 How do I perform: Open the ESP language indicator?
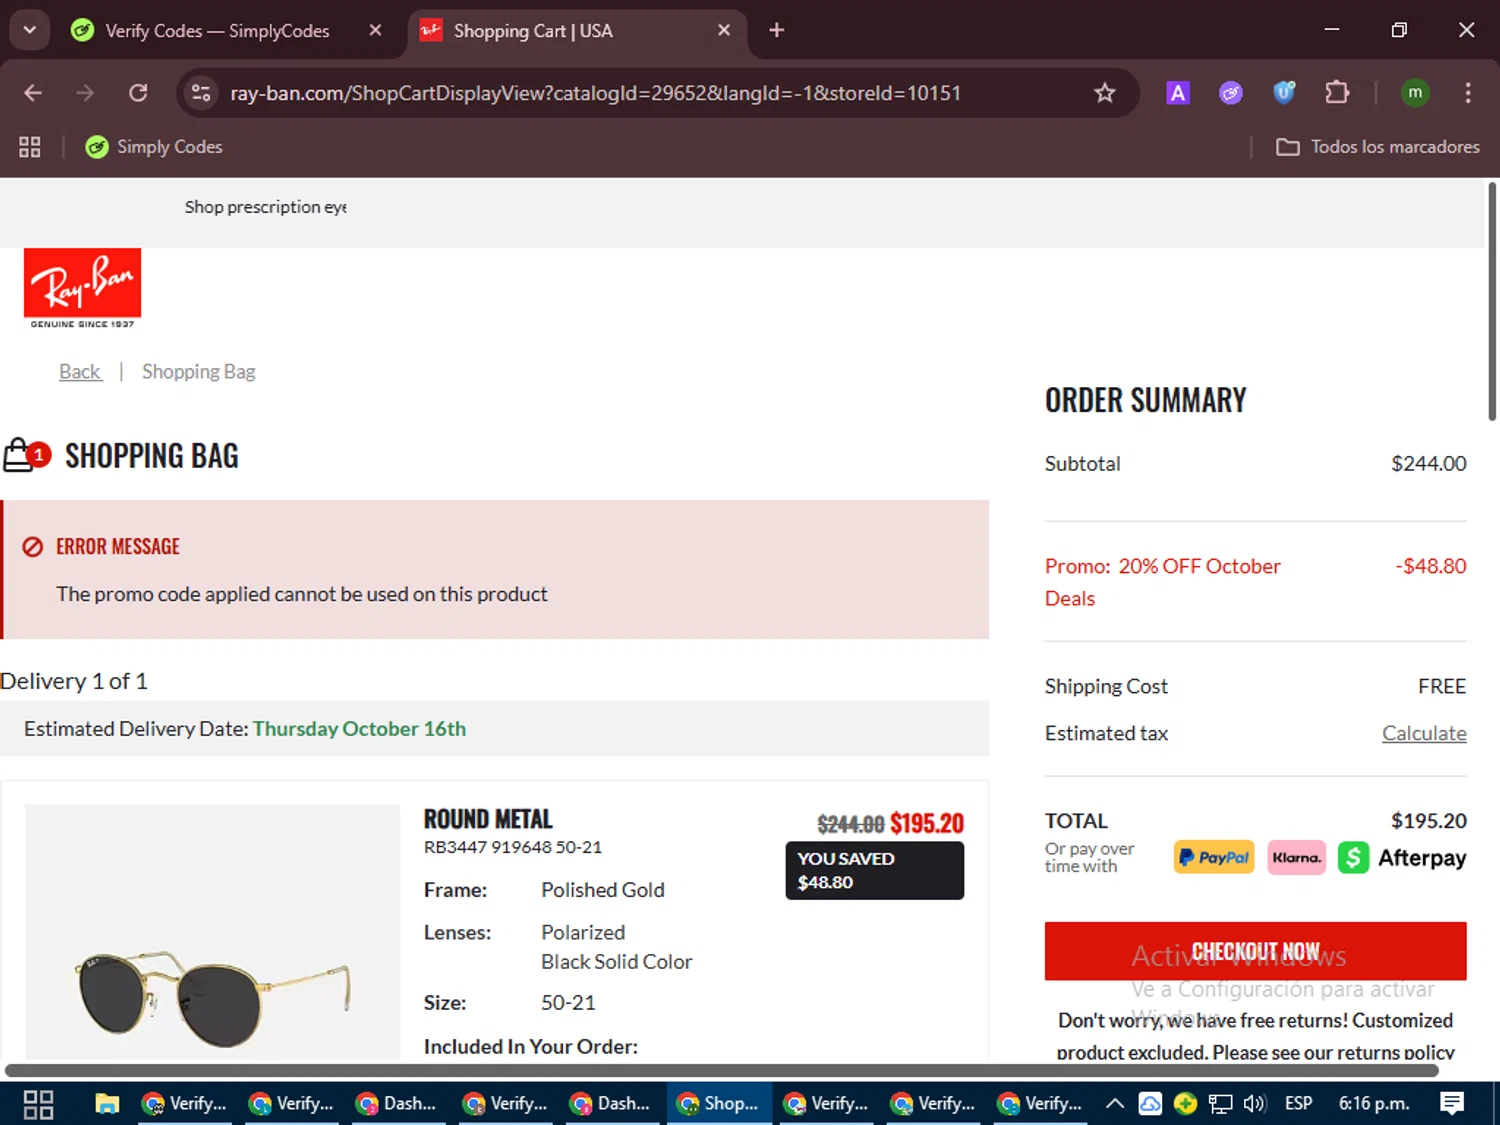click(x=1298, y=1104)
